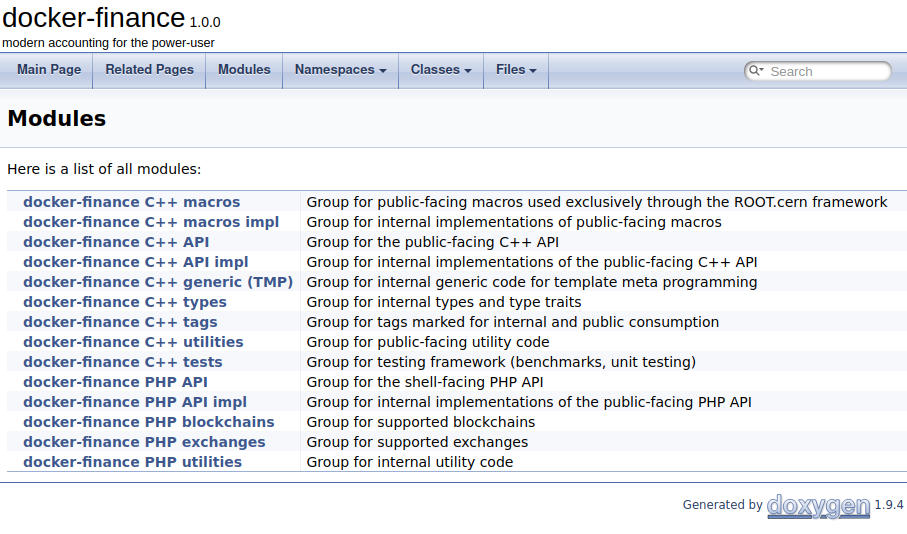Expand the Namespaces dropdown menu
Screen dimensions: 907x534
[x=340, y=70]
